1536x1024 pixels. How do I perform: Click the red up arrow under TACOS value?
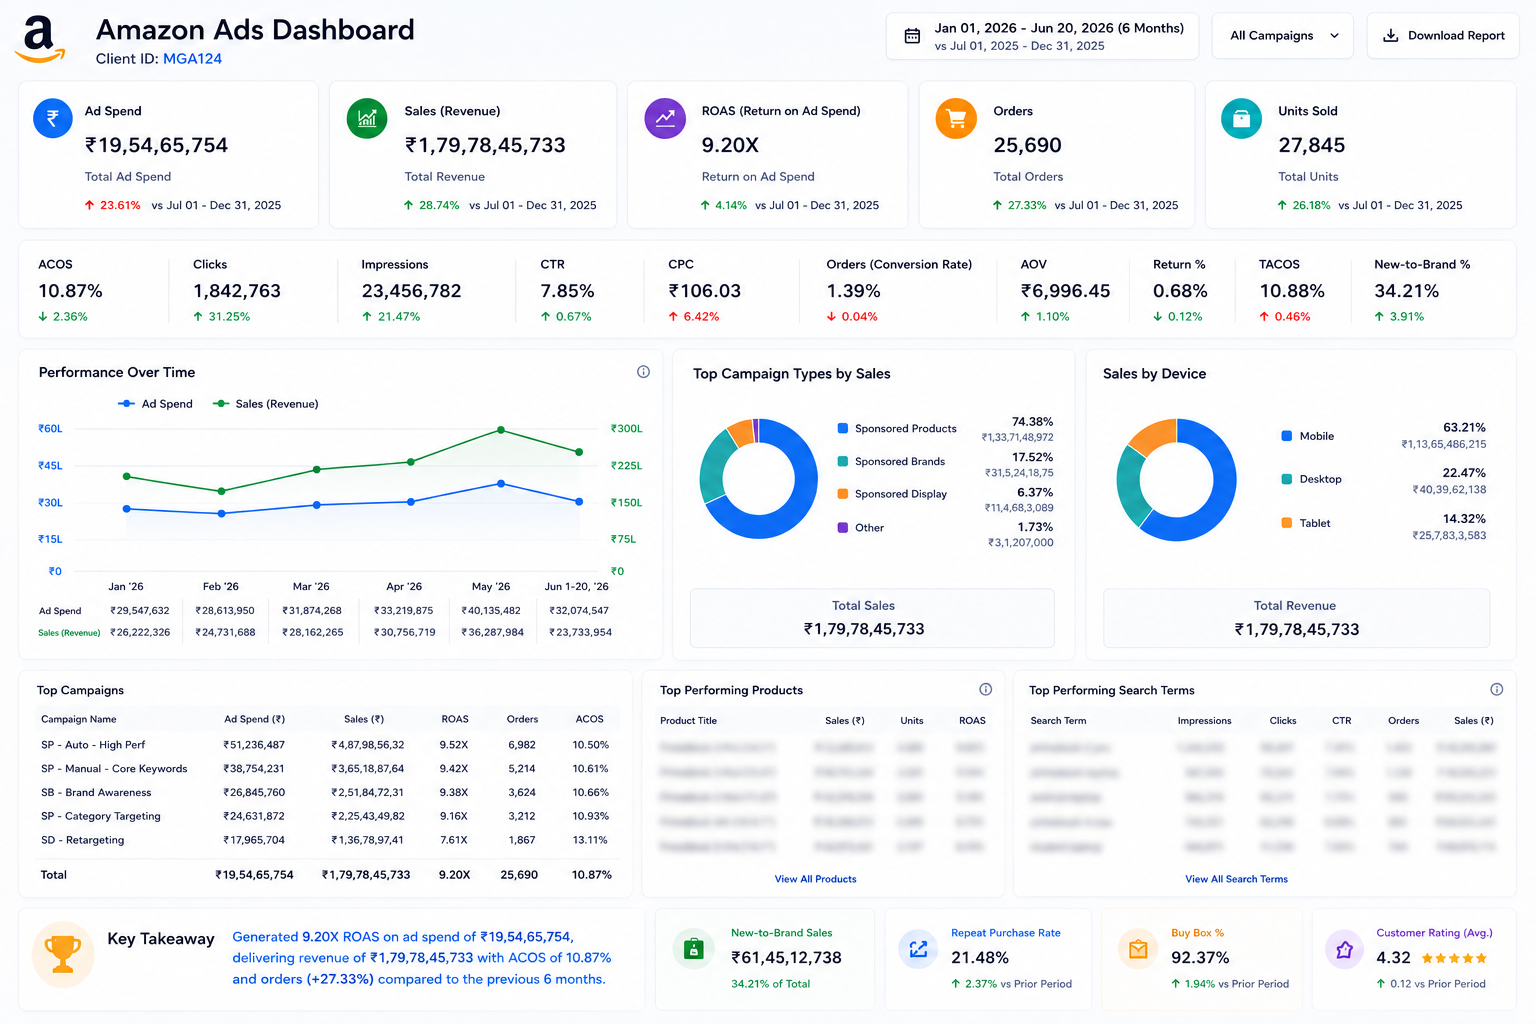pyautogui.click(x=1264, y=317)
